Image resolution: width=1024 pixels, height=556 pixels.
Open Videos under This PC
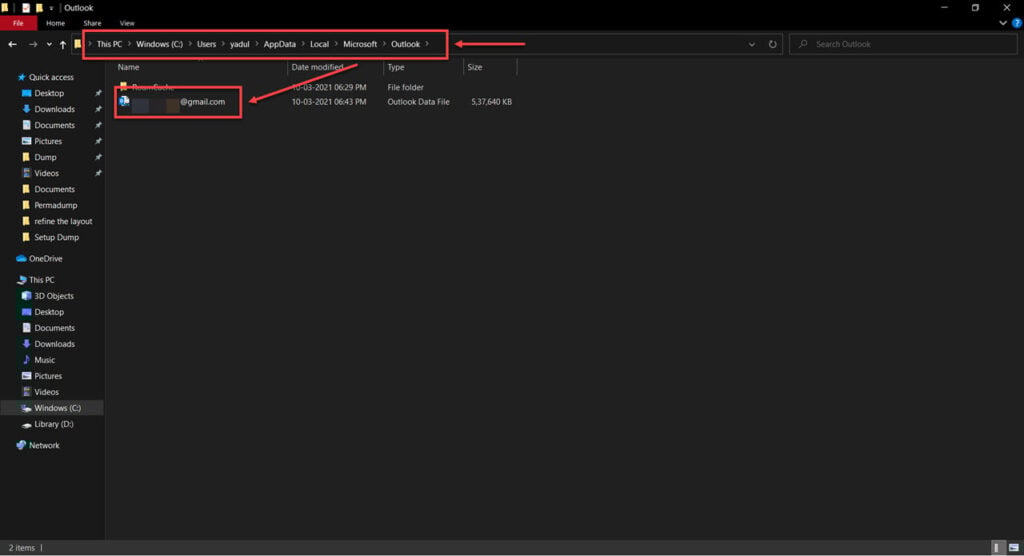(x=46, y=392)
